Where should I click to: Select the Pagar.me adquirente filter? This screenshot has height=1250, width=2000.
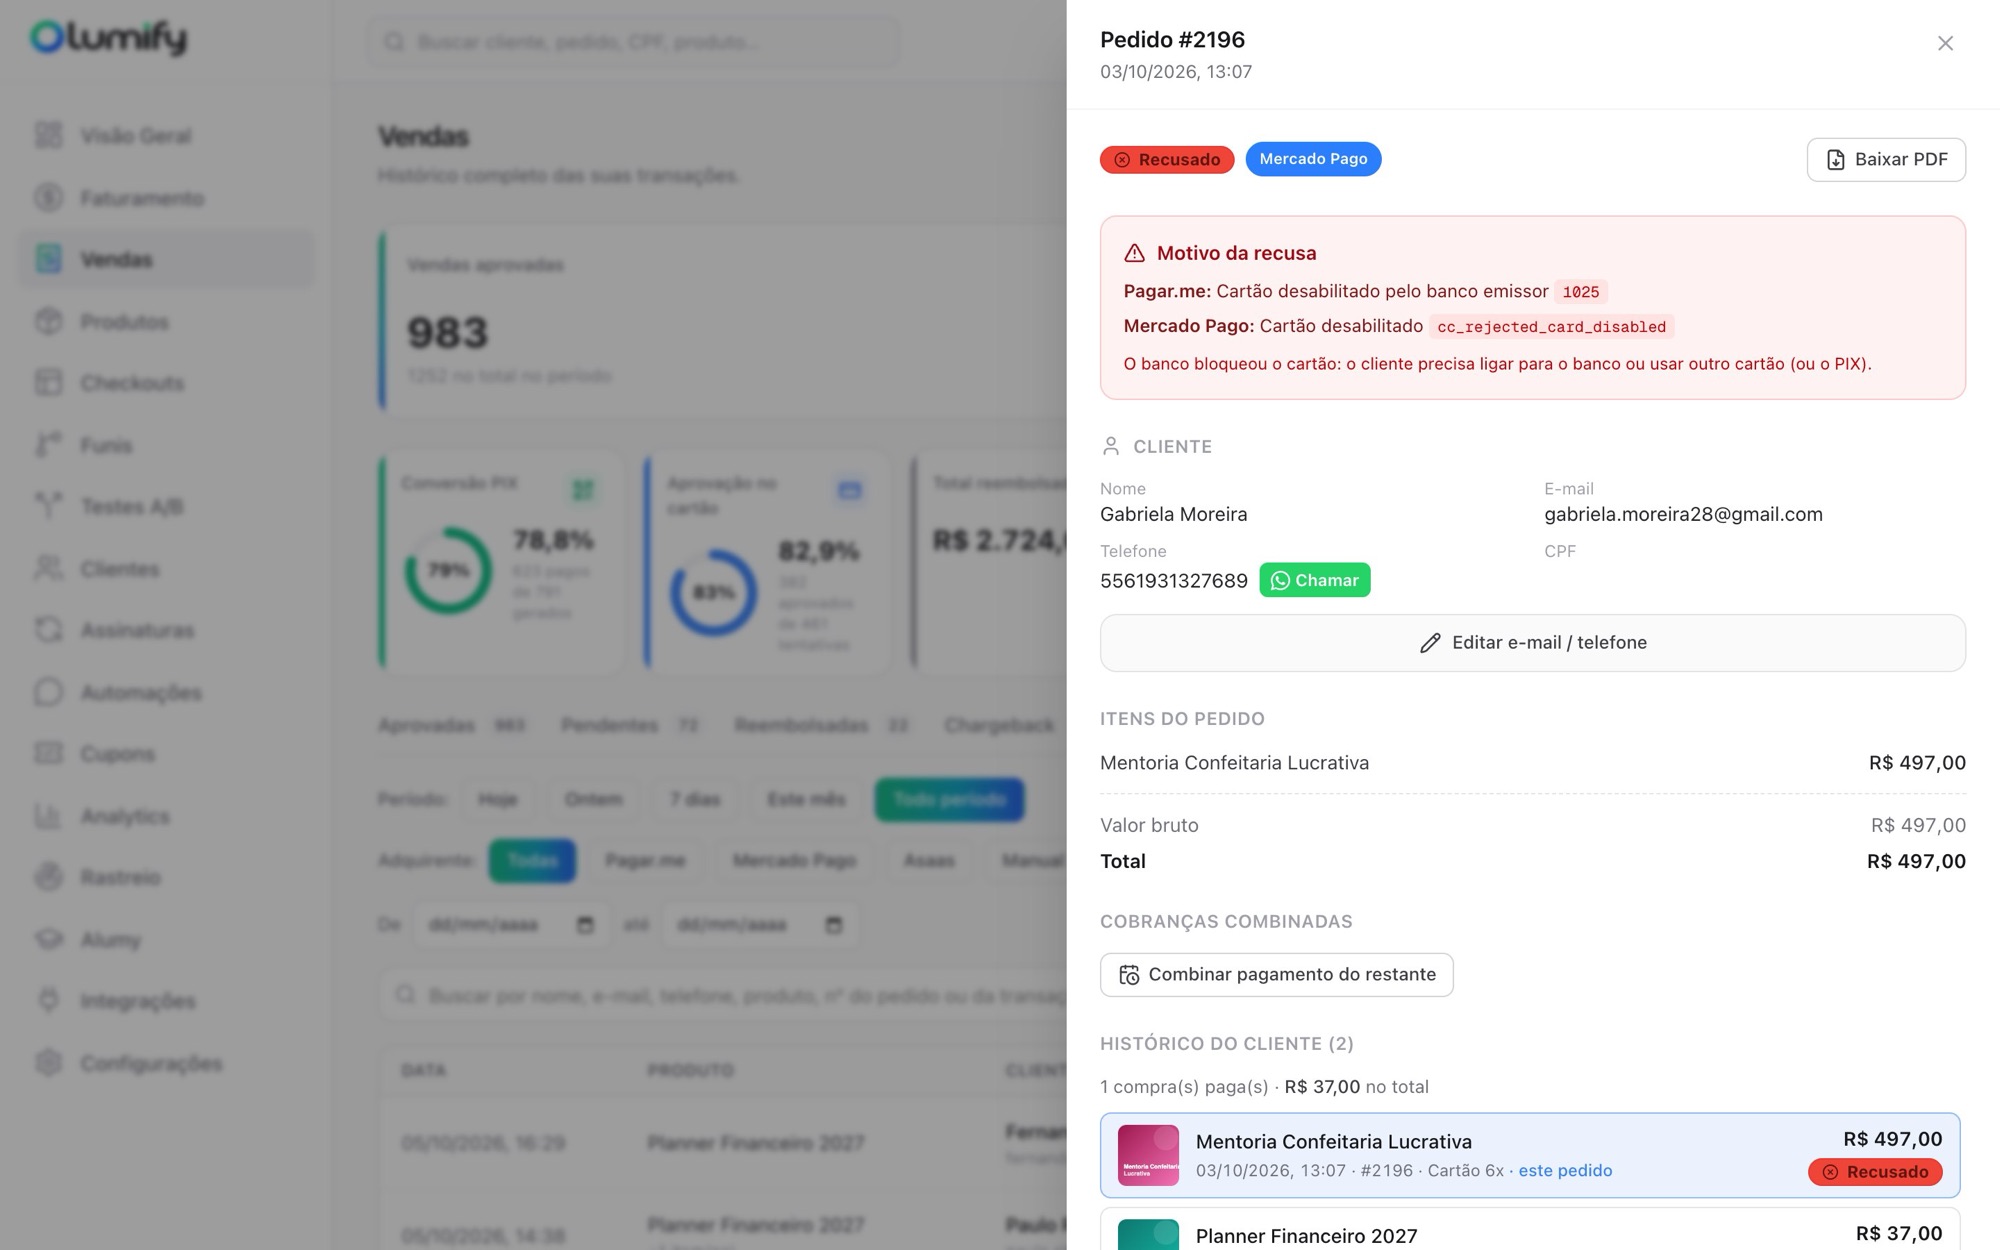click(645, 861)
